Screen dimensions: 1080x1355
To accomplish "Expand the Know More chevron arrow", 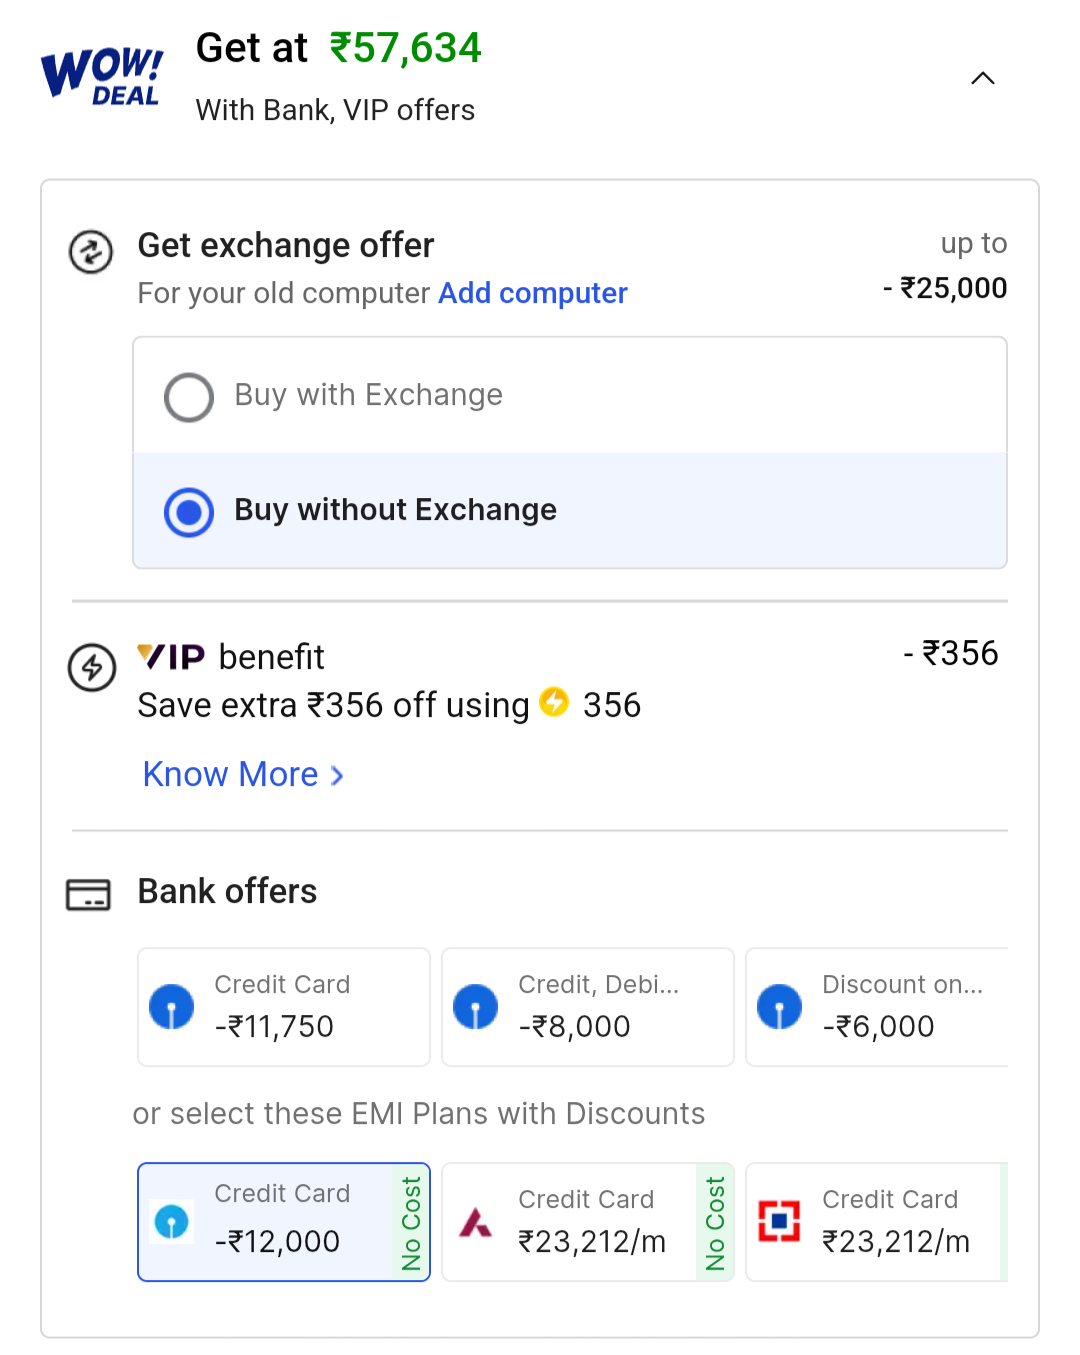I will (337, 776).
